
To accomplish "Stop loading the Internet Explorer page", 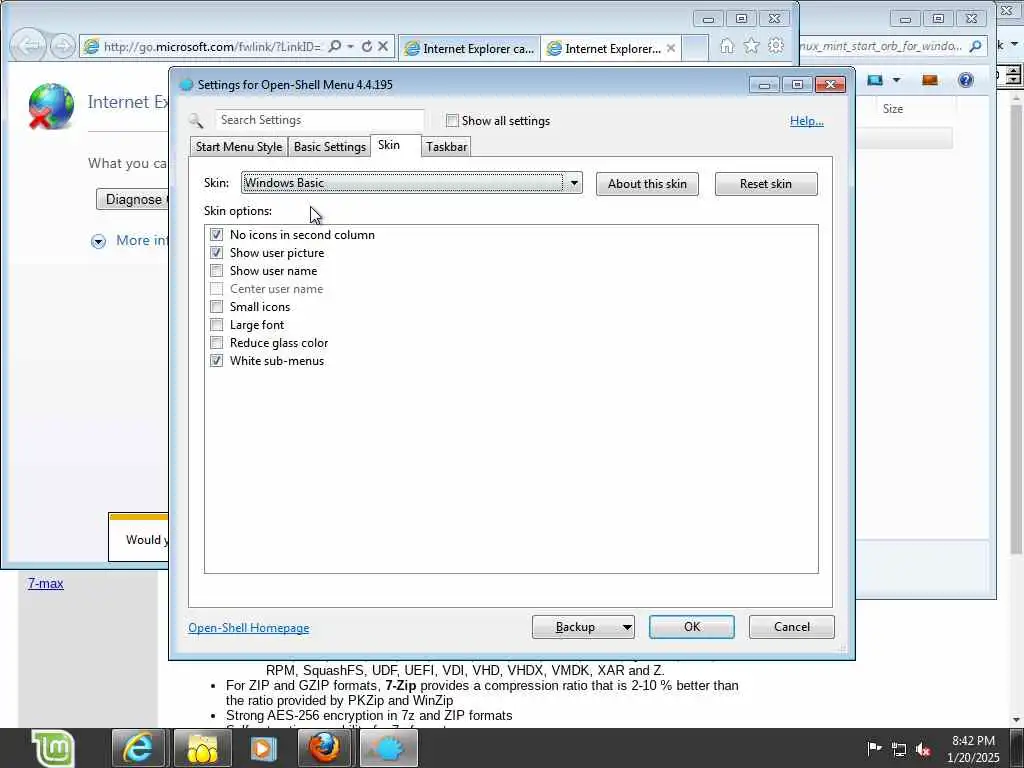I will pos(383,46).
